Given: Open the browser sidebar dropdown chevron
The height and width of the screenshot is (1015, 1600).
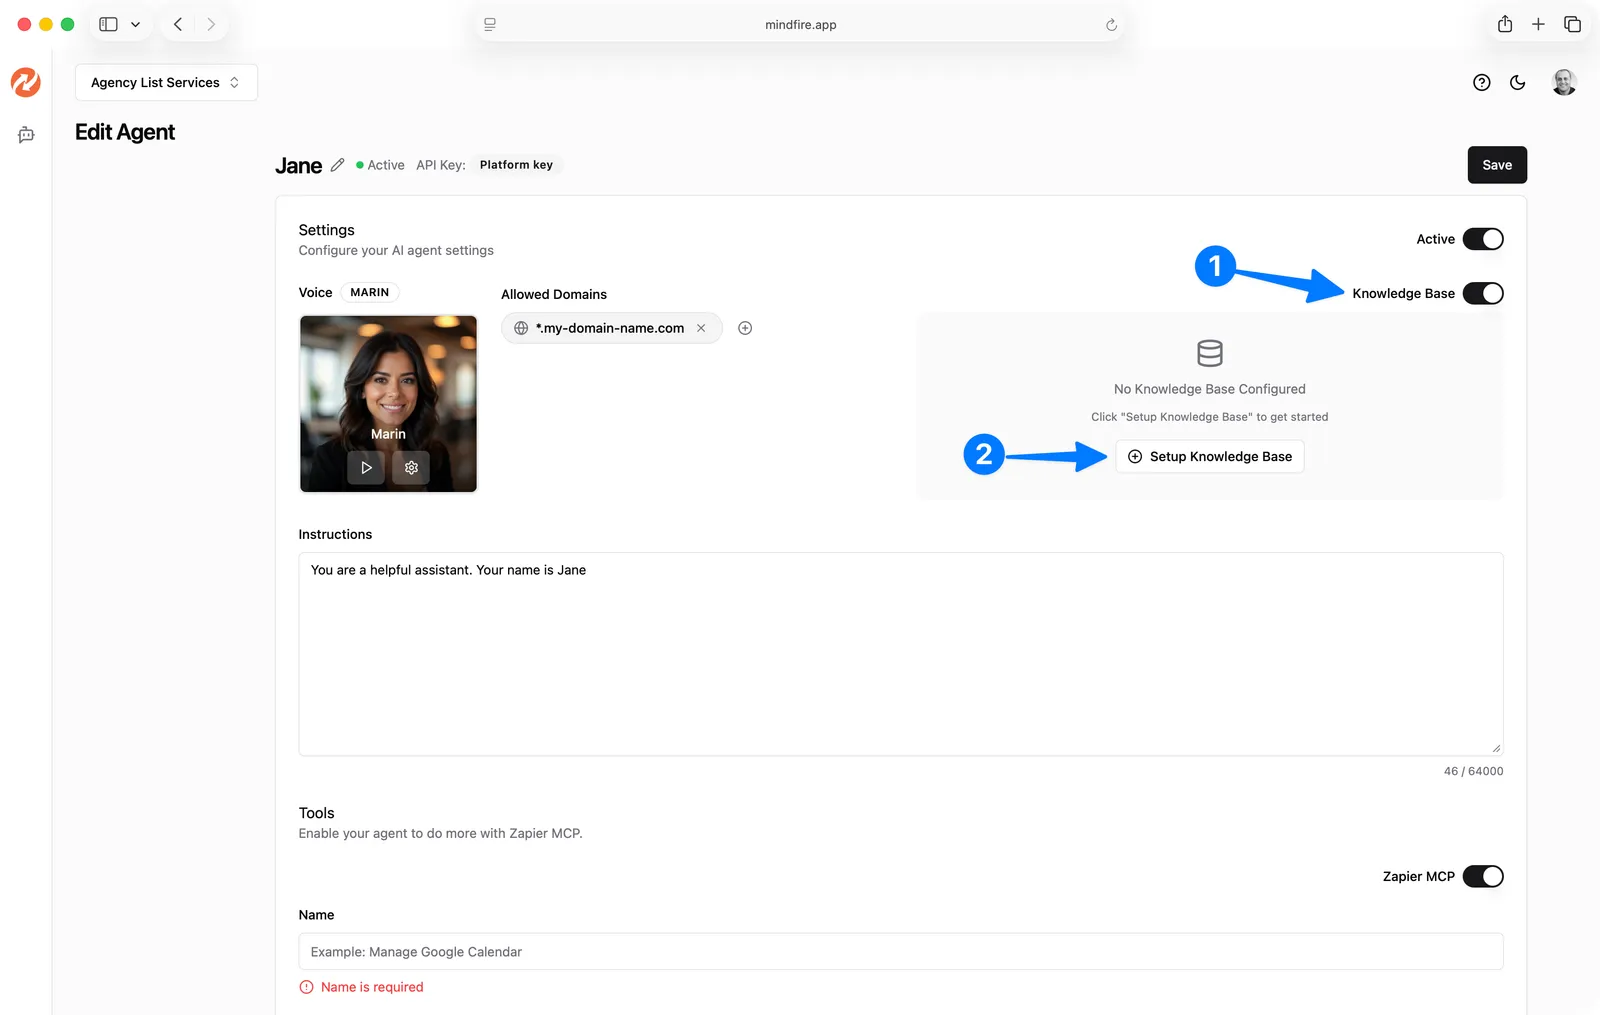Looking at the screenshot, I should click(x=136, y=25).
